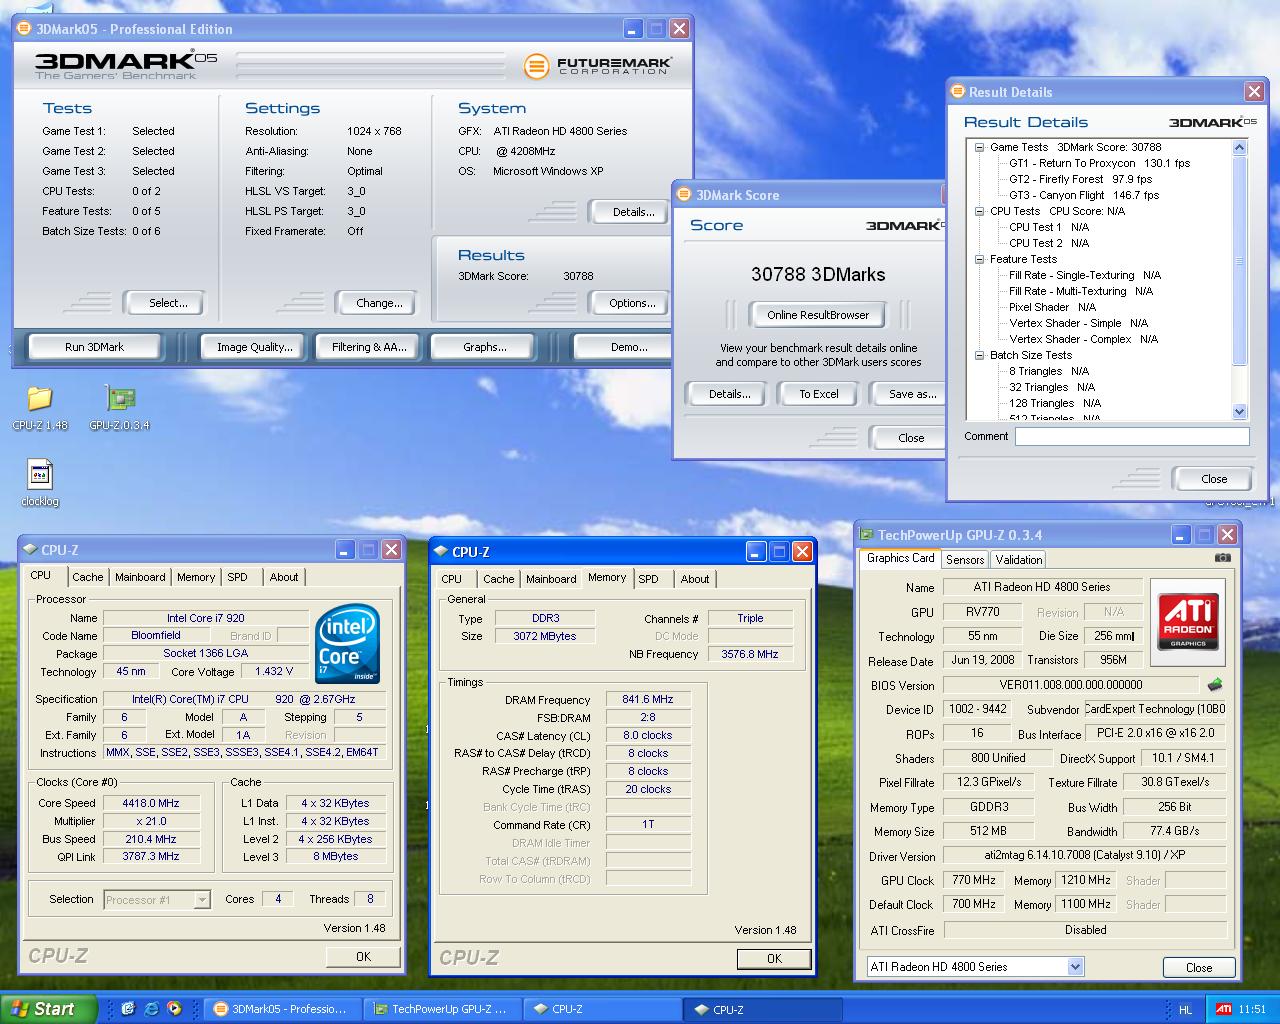
Task: Collapse the Batch Size Tests tree node
Action: click(x=980, y=355)
